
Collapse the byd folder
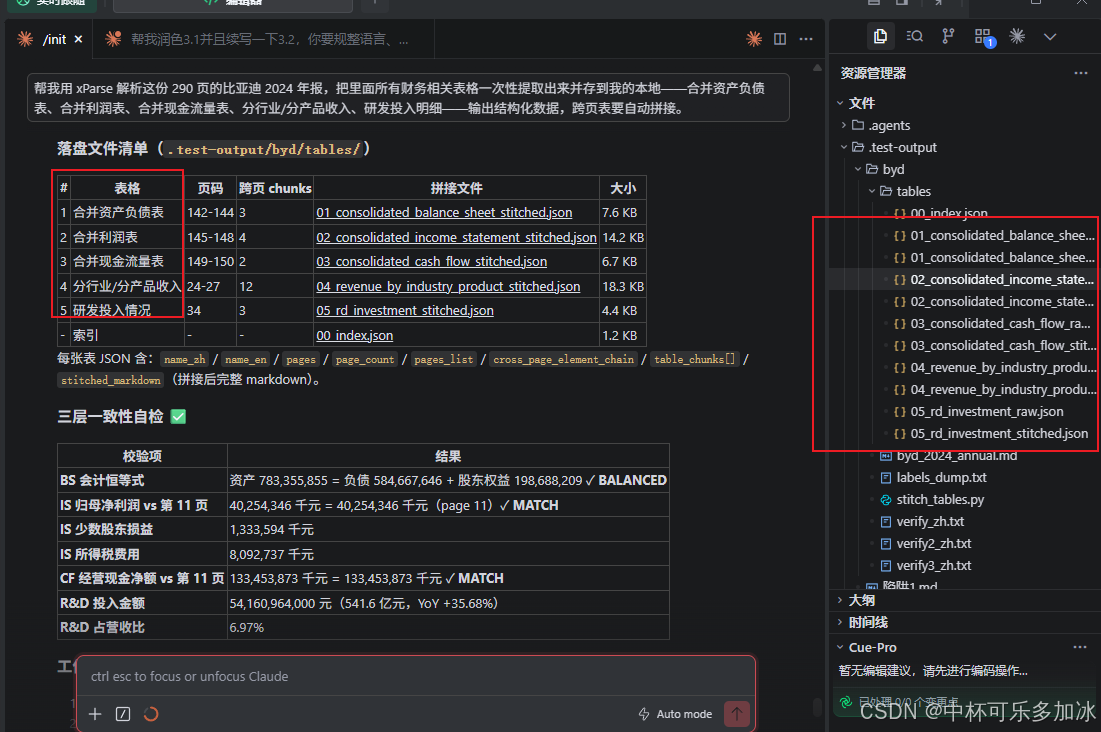click(858, 169)
